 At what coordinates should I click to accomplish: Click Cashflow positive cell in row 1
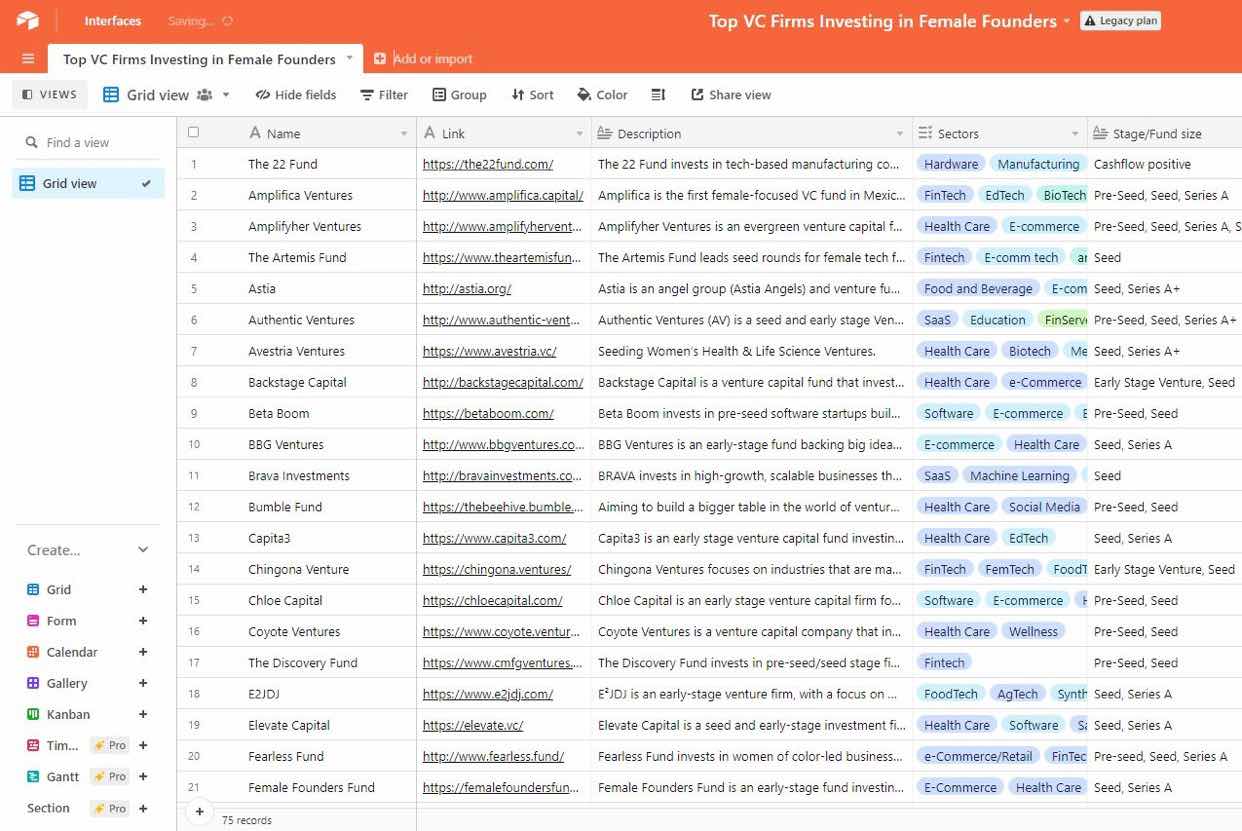pyautogui.click(x=1164, y=164)
